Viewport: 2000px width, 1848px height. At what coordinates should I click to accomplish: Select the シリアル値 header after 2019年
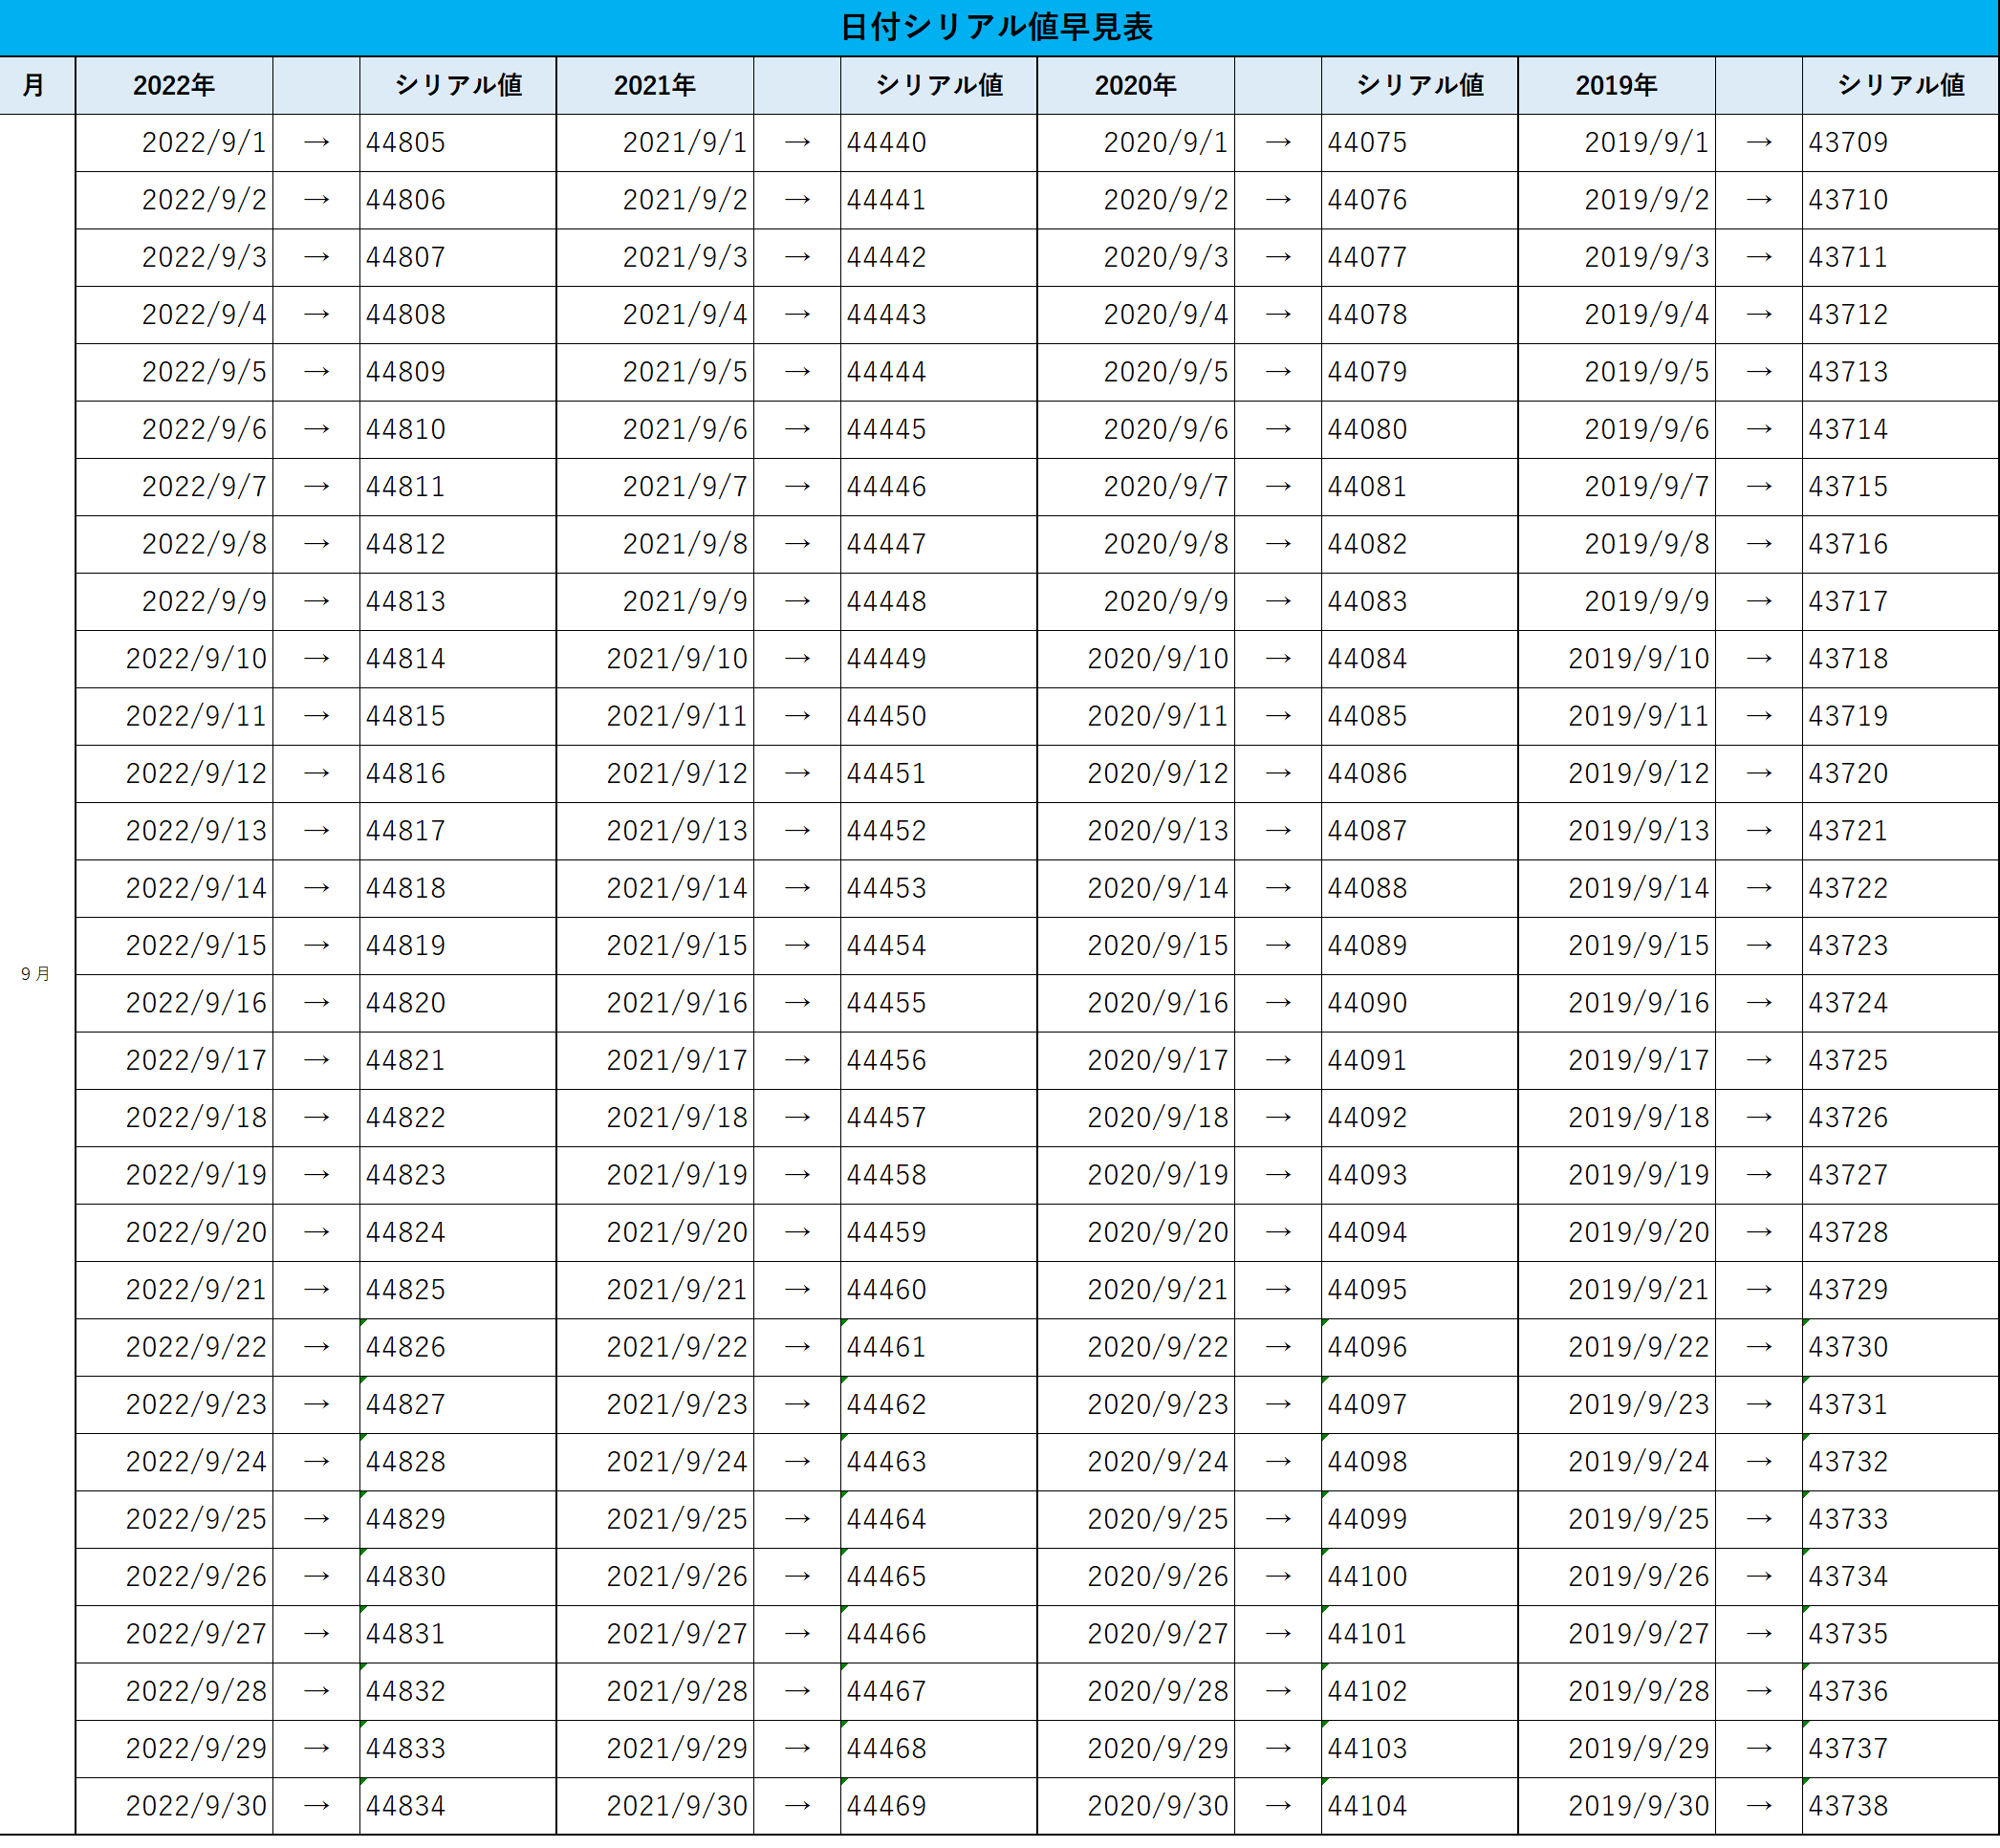point(1901,85)
